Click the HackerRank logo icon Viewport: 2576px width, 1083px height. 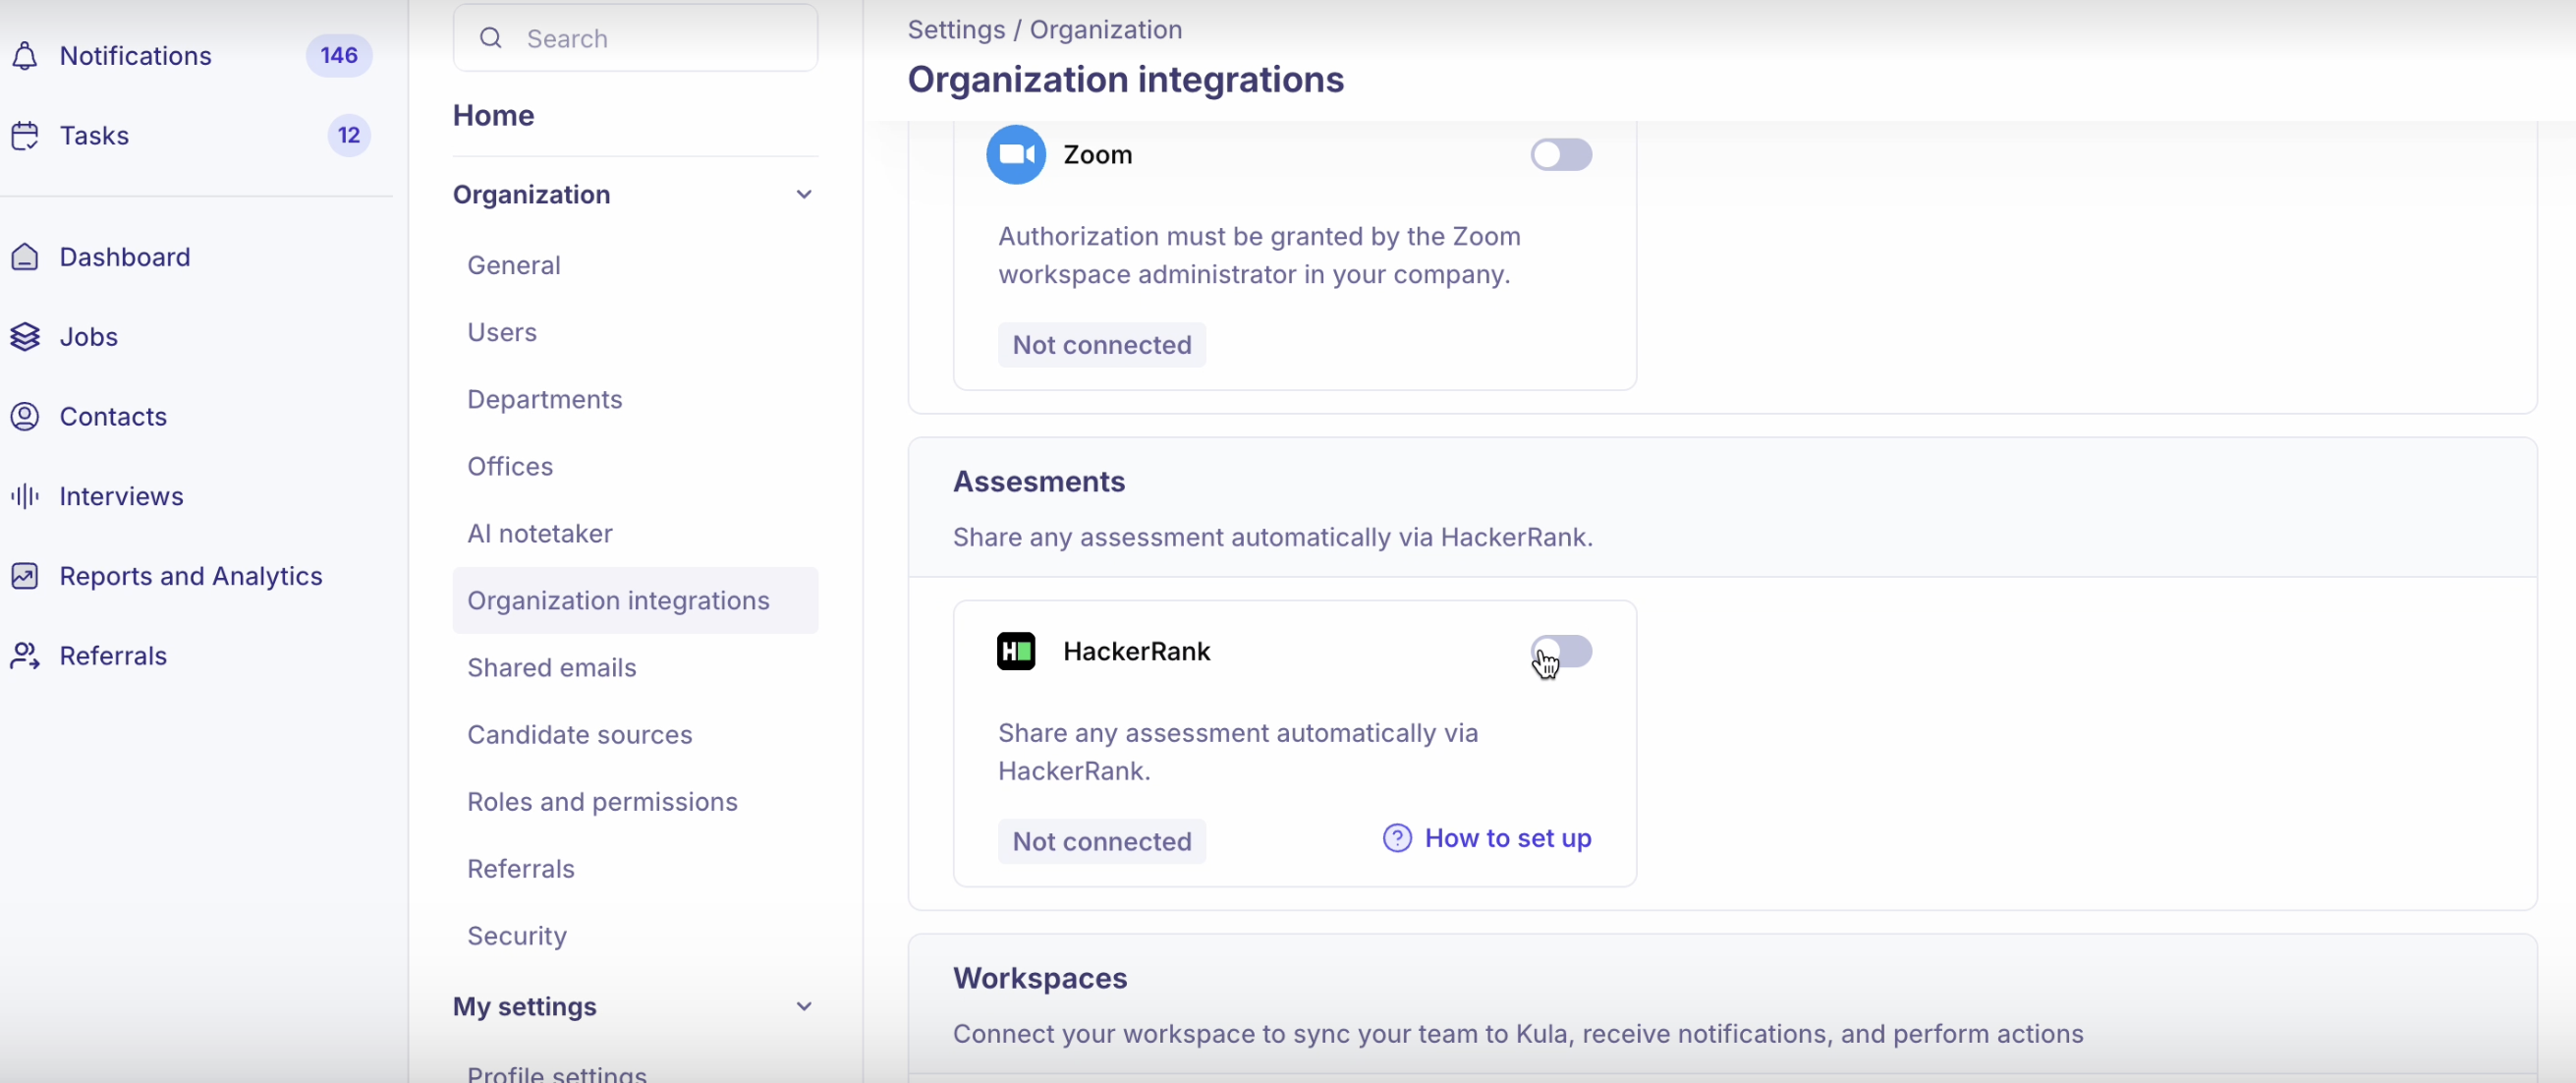tap(1016, 651)
